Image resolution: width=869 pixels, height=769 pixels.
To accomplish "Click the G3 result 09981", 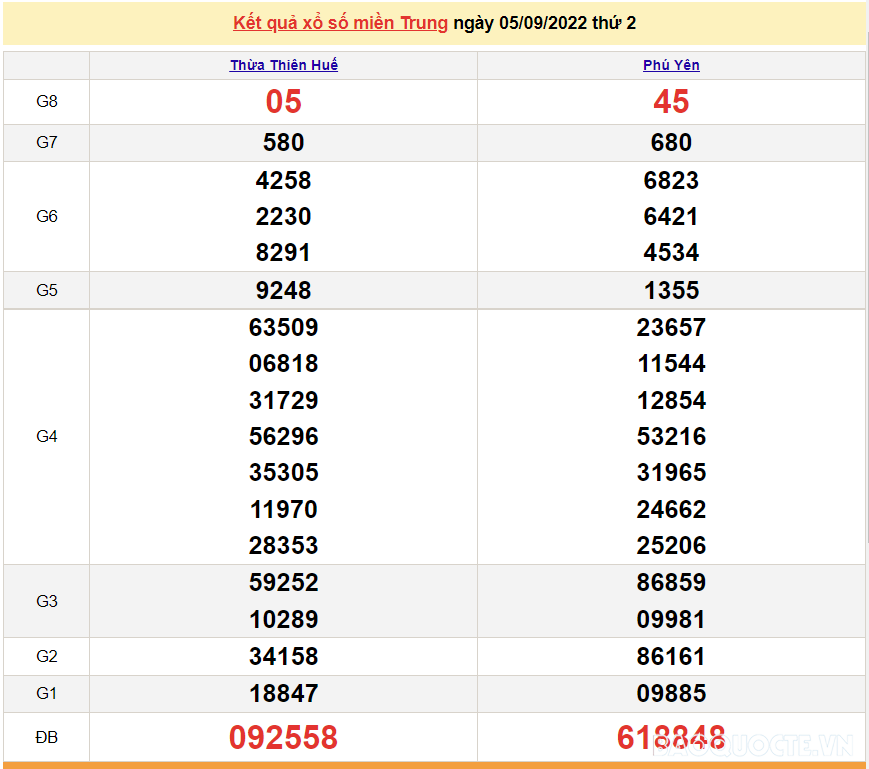I will [671, 618].
